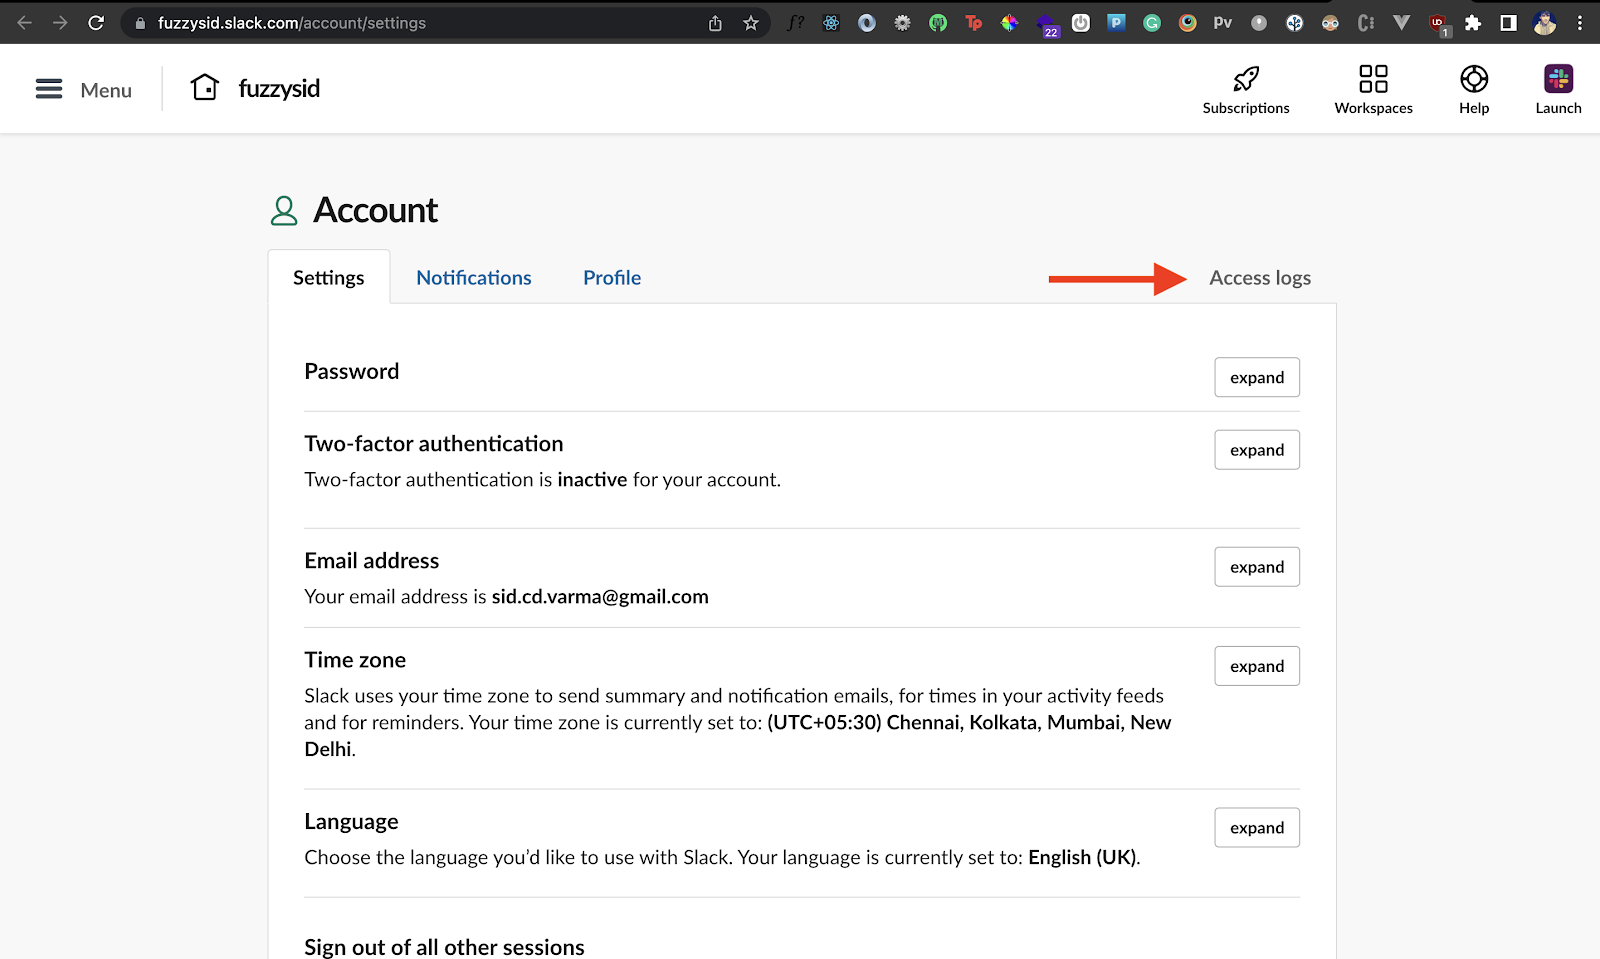Switch to the Notifications tab
Image resolution: width=1600 pixels, height=959 pixels.
pyautogui.click(x=474, y=278)
